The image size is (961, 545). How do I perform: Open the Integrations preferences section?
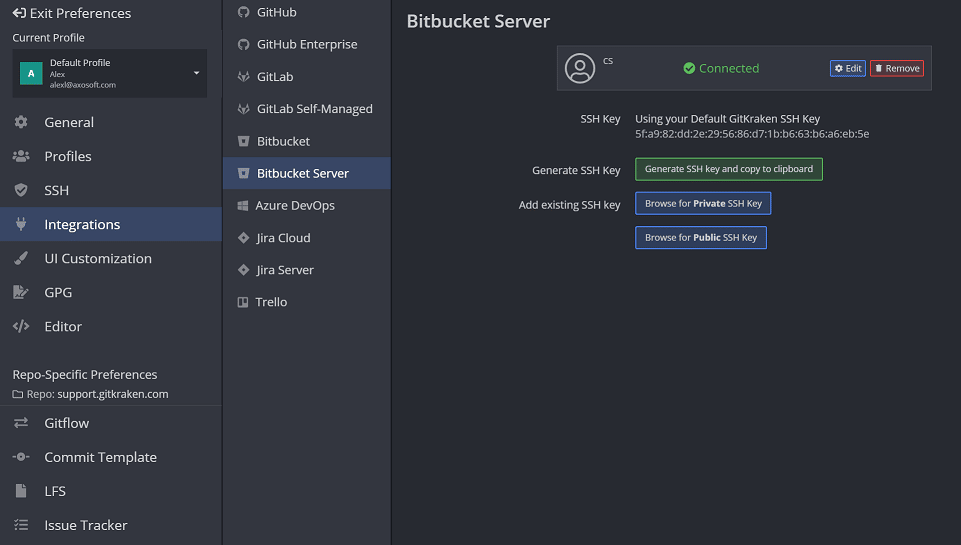point(82,225)
